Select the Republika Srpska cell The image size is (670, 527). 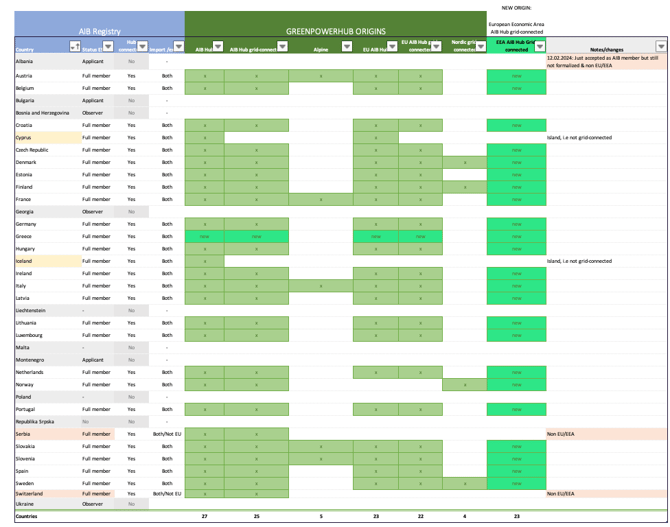[x=48, y=422]
